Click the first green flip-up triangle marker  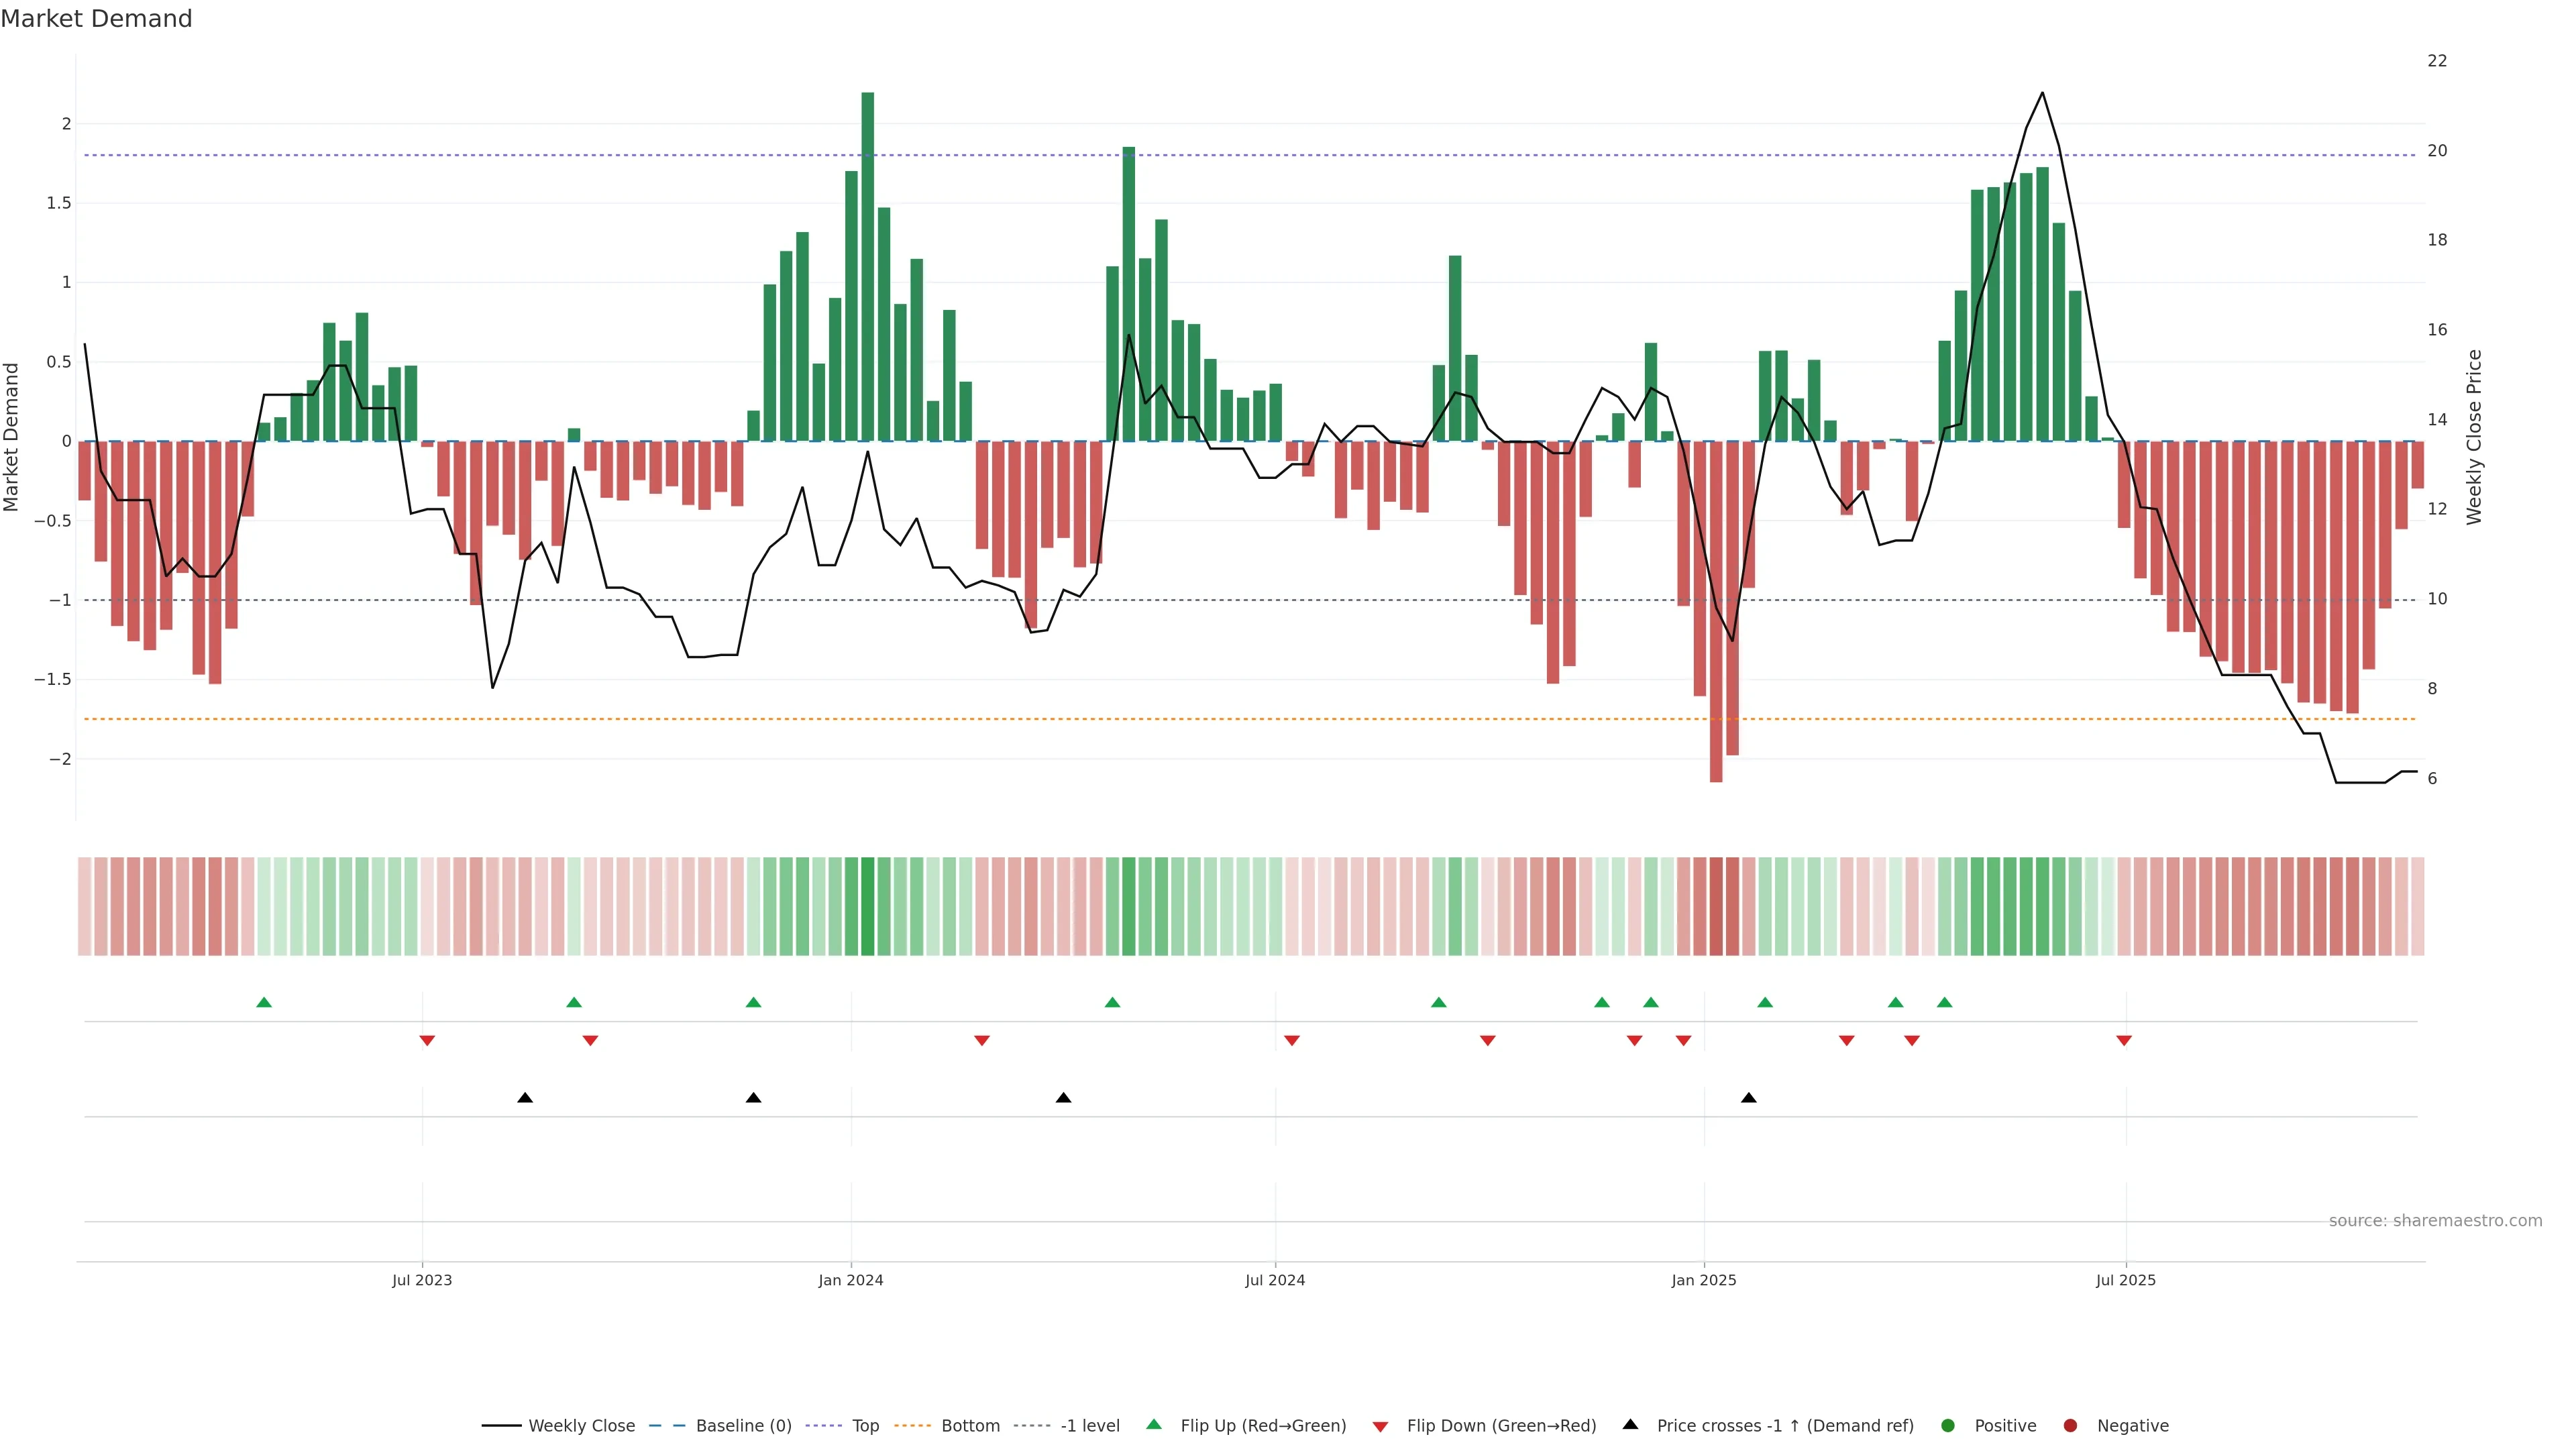pyautogui.click(x=264, y=1002)
